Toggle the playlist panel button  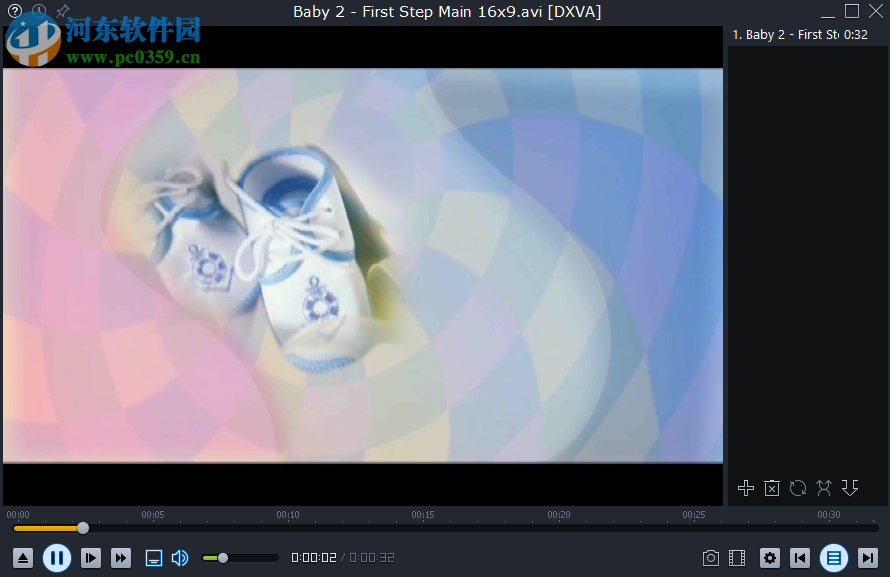pos(834,558)
